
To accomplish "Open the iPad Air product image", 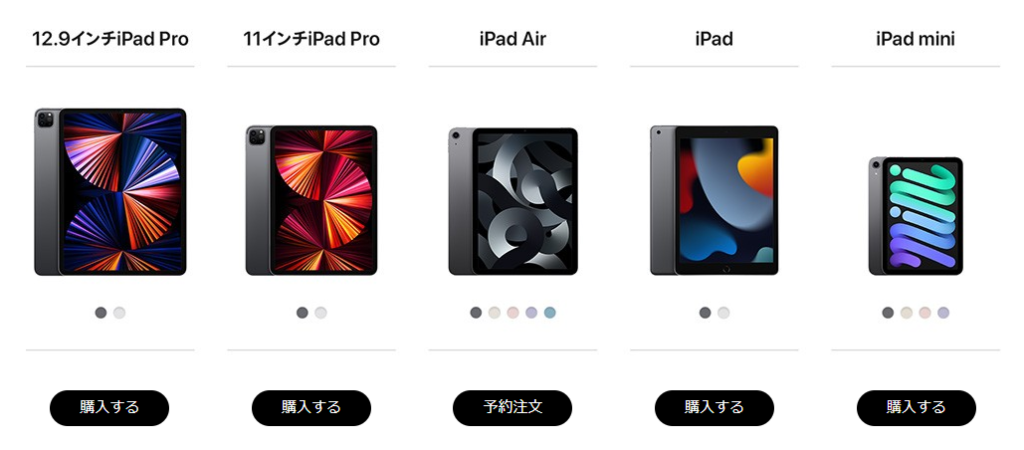I will point(513,201).
